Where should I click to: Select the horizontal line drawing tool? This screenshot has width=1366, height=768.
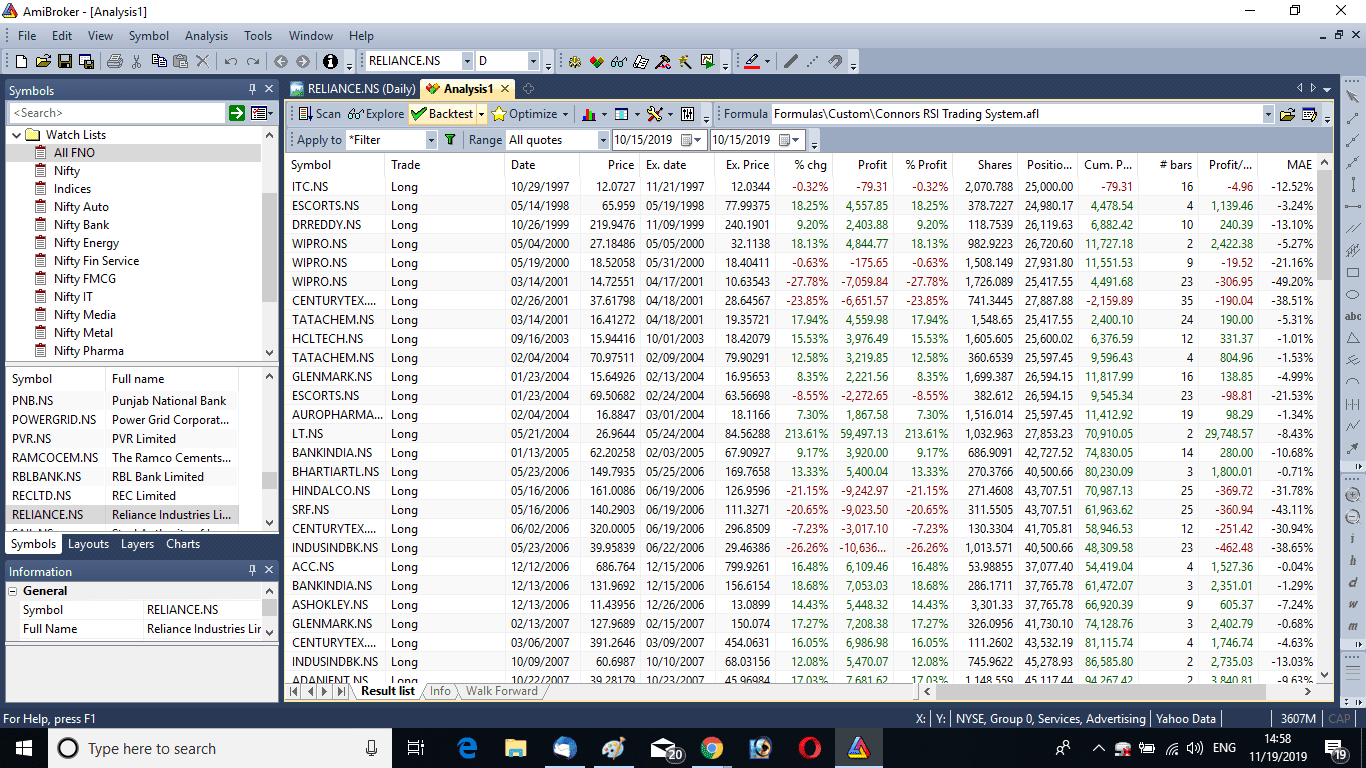tap(1353, 206)
